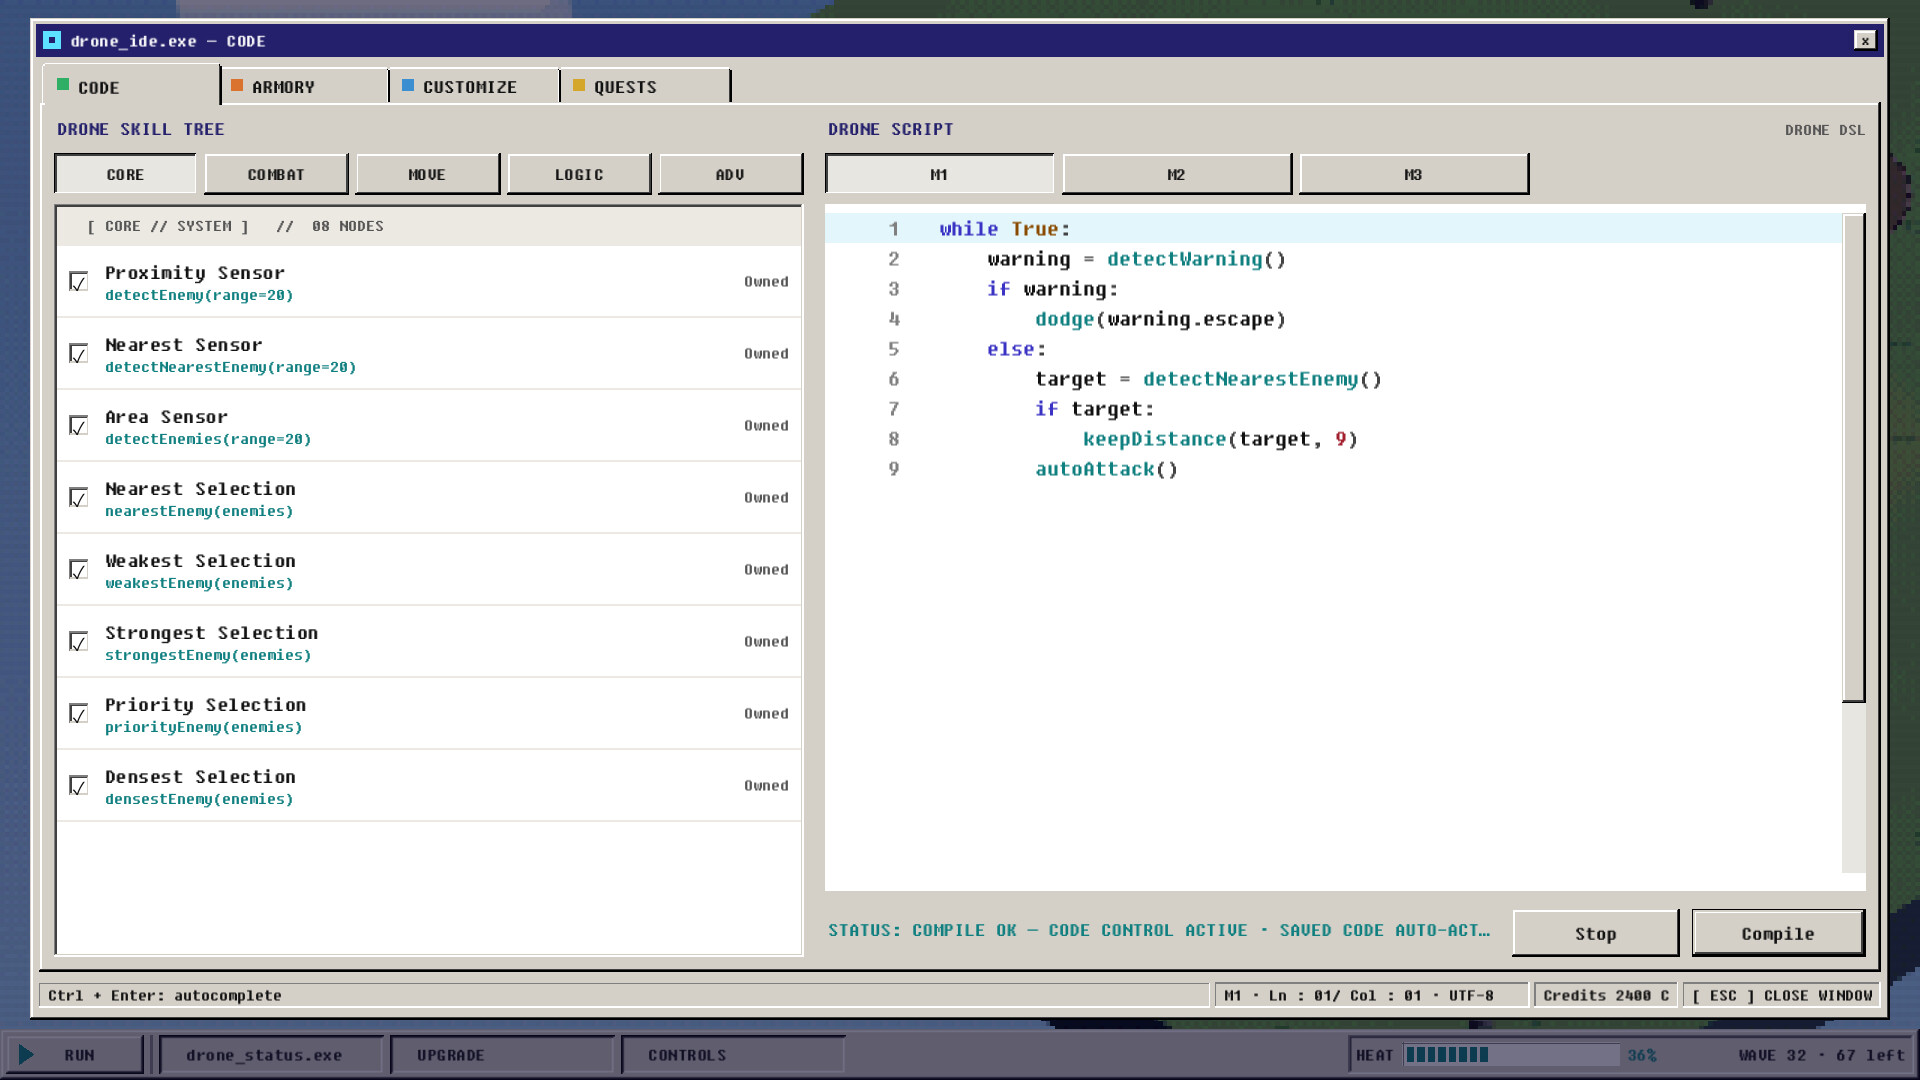Image resolution: width=1920 pixels, height=1080 pixels.
Task: Click the Credits 2400 C indicator
Action: coord(1605,995)
